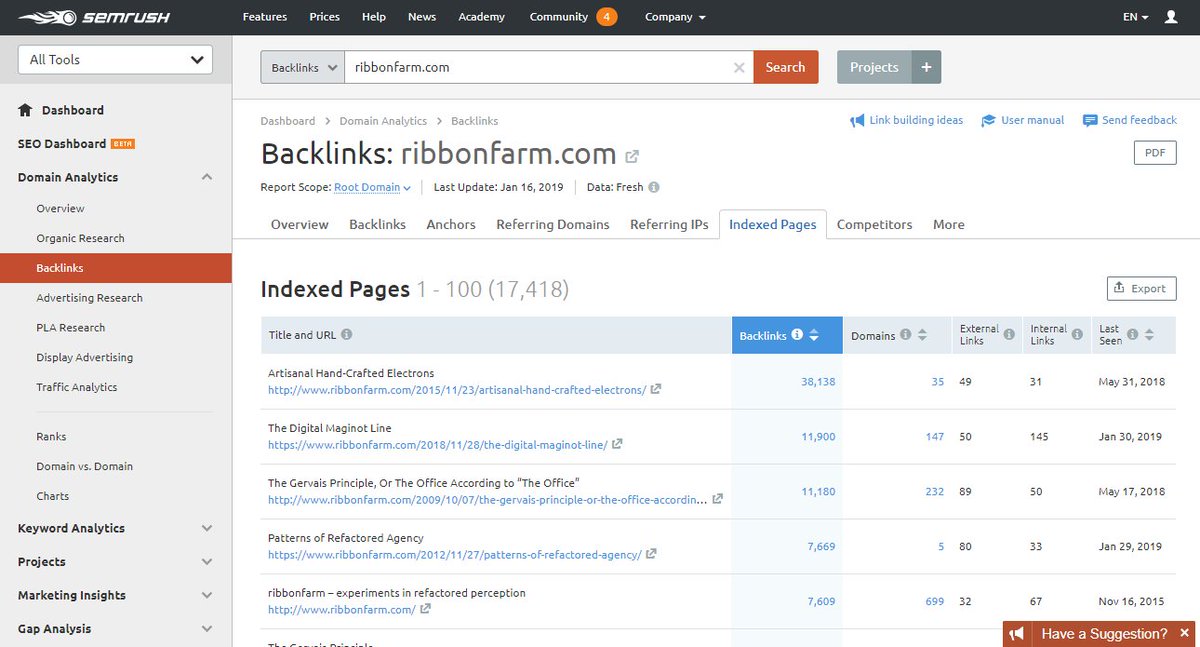
Task: Switch to the Referring Domains tab
Action: [x=553, y=224]
